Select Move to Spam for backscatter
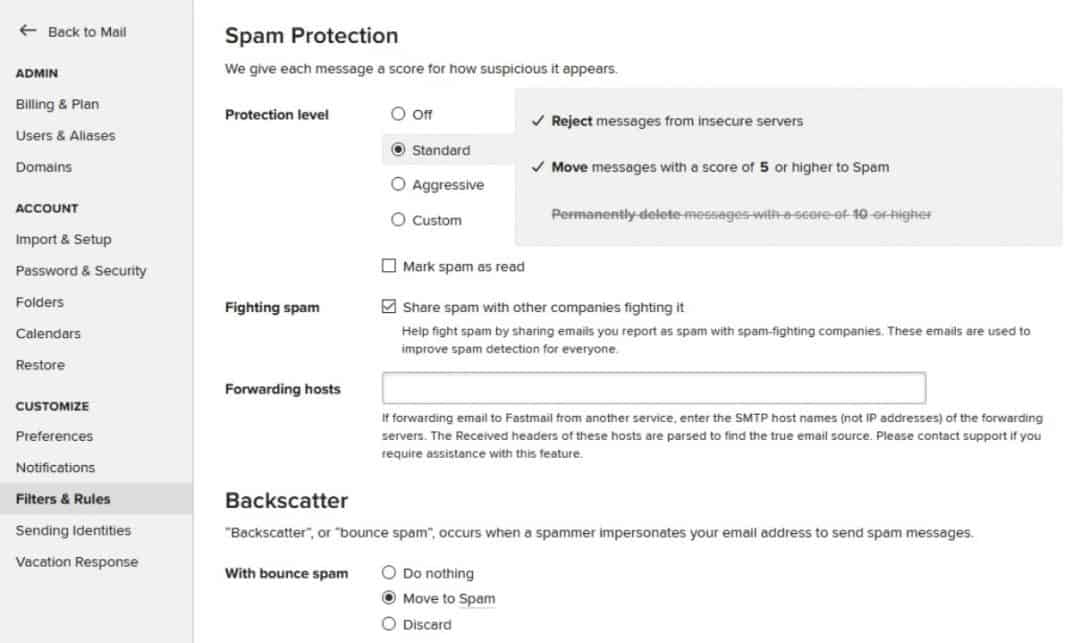Image resolution: width=1073 pixels, height=643 pixels. [x=389, y=598]
